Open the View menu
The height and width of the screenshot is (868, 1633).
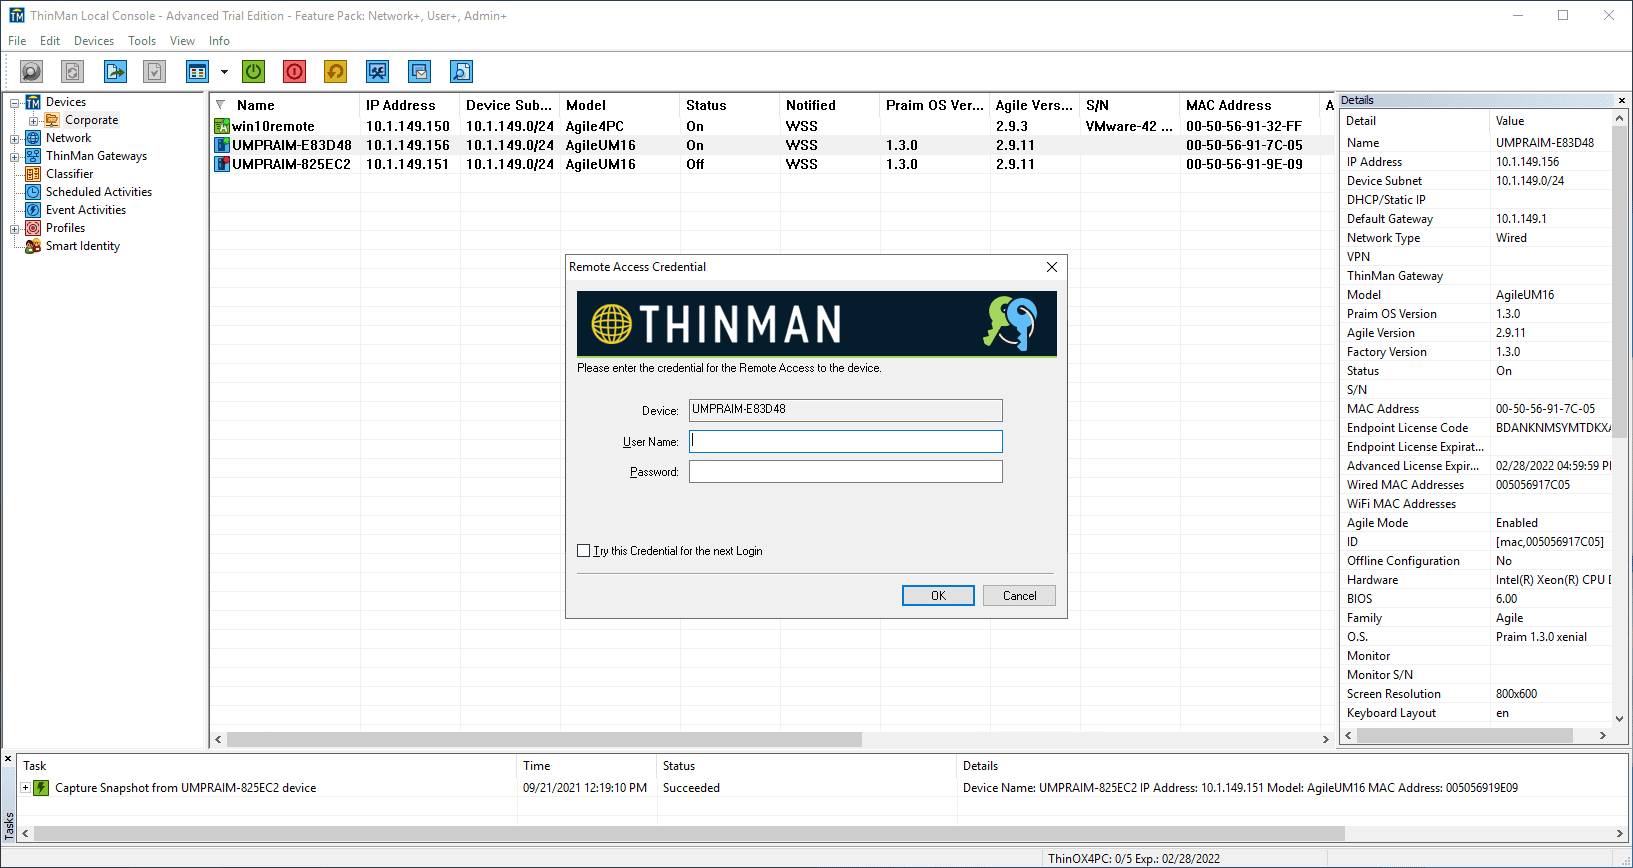point(182,41)
